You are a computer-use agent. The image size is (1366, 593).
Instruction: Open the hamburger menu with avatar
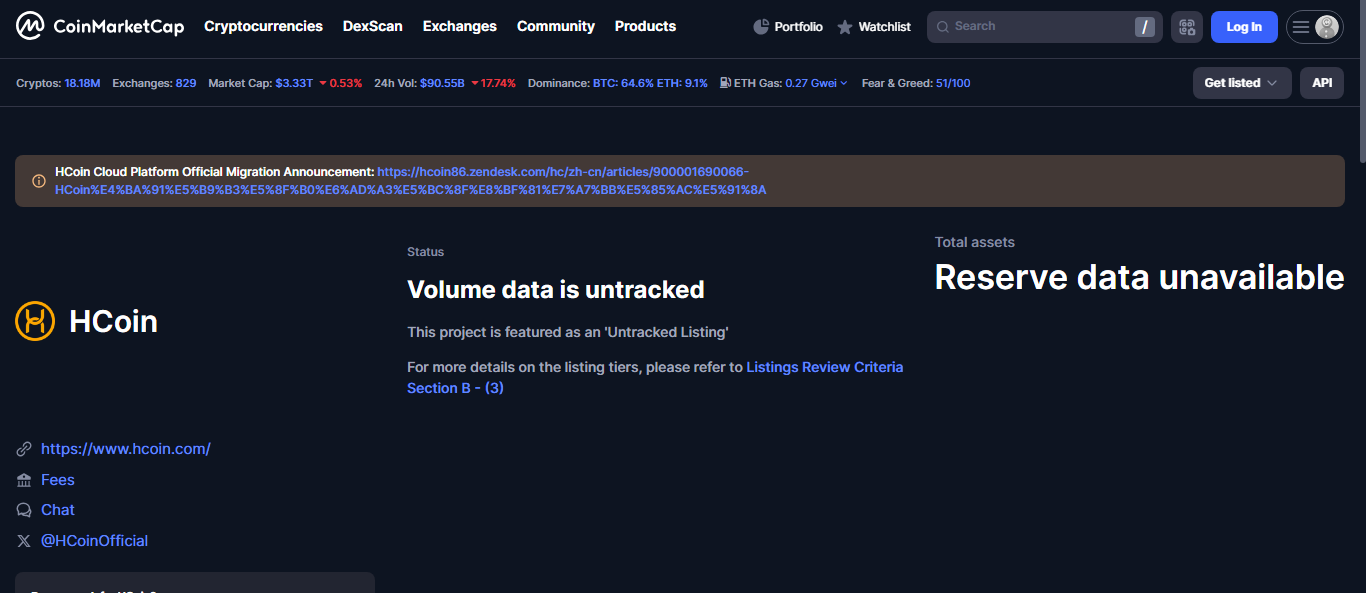tap(1314, 27)
